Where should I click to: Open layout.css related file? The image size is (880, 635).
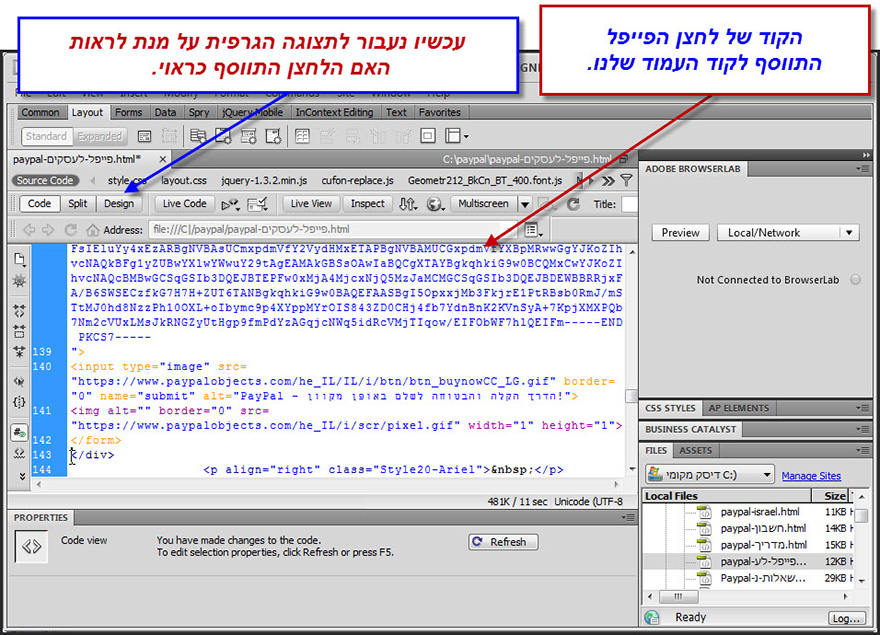(184, 181)
